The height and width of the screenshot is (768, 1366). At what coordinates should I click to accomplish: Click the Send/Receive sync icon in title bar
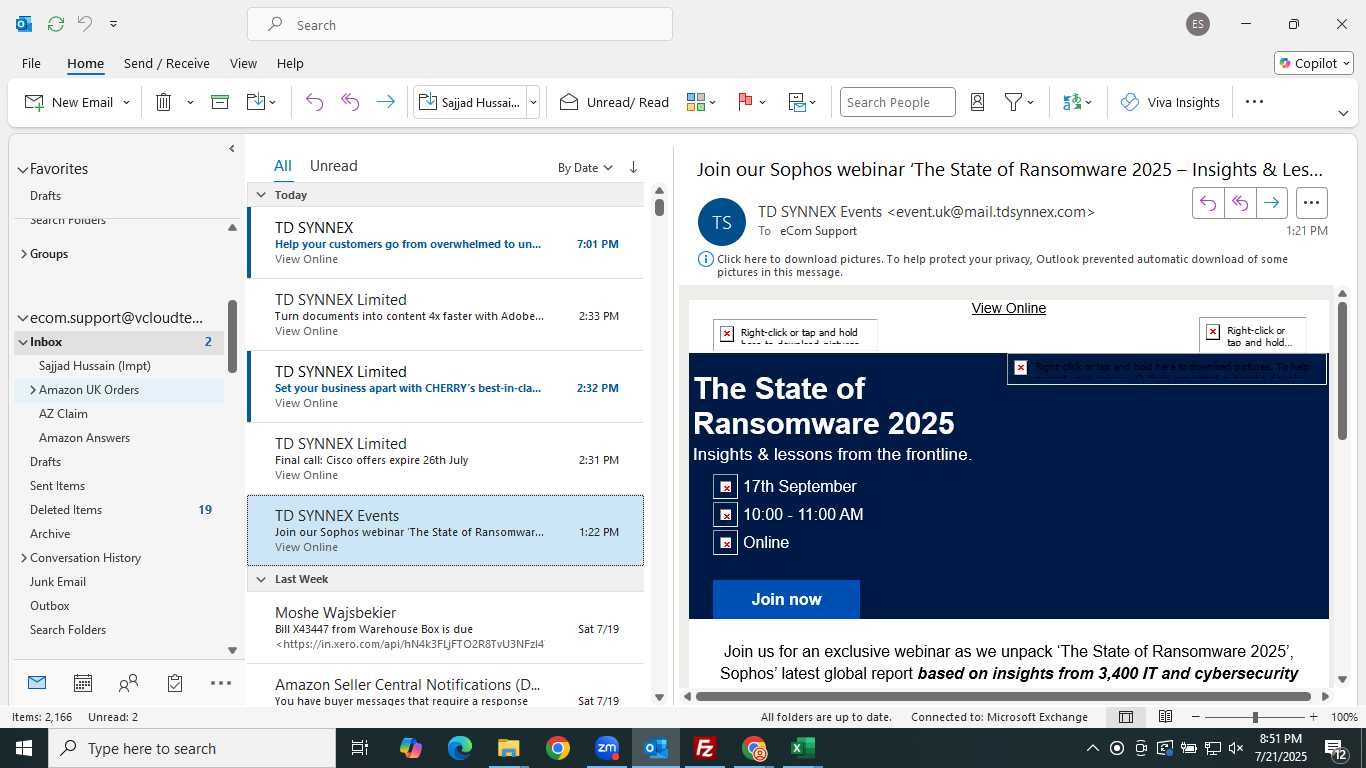click(56, 24)
